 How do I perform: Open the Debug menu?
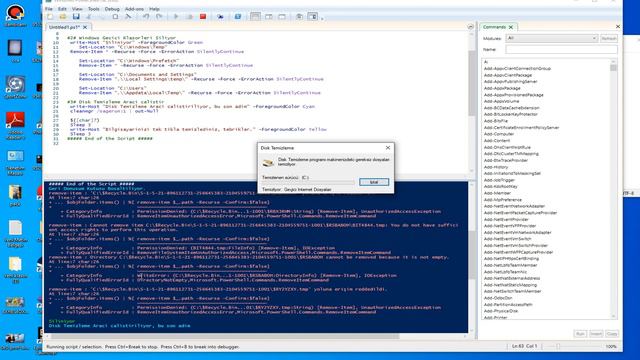click(112, 9)
